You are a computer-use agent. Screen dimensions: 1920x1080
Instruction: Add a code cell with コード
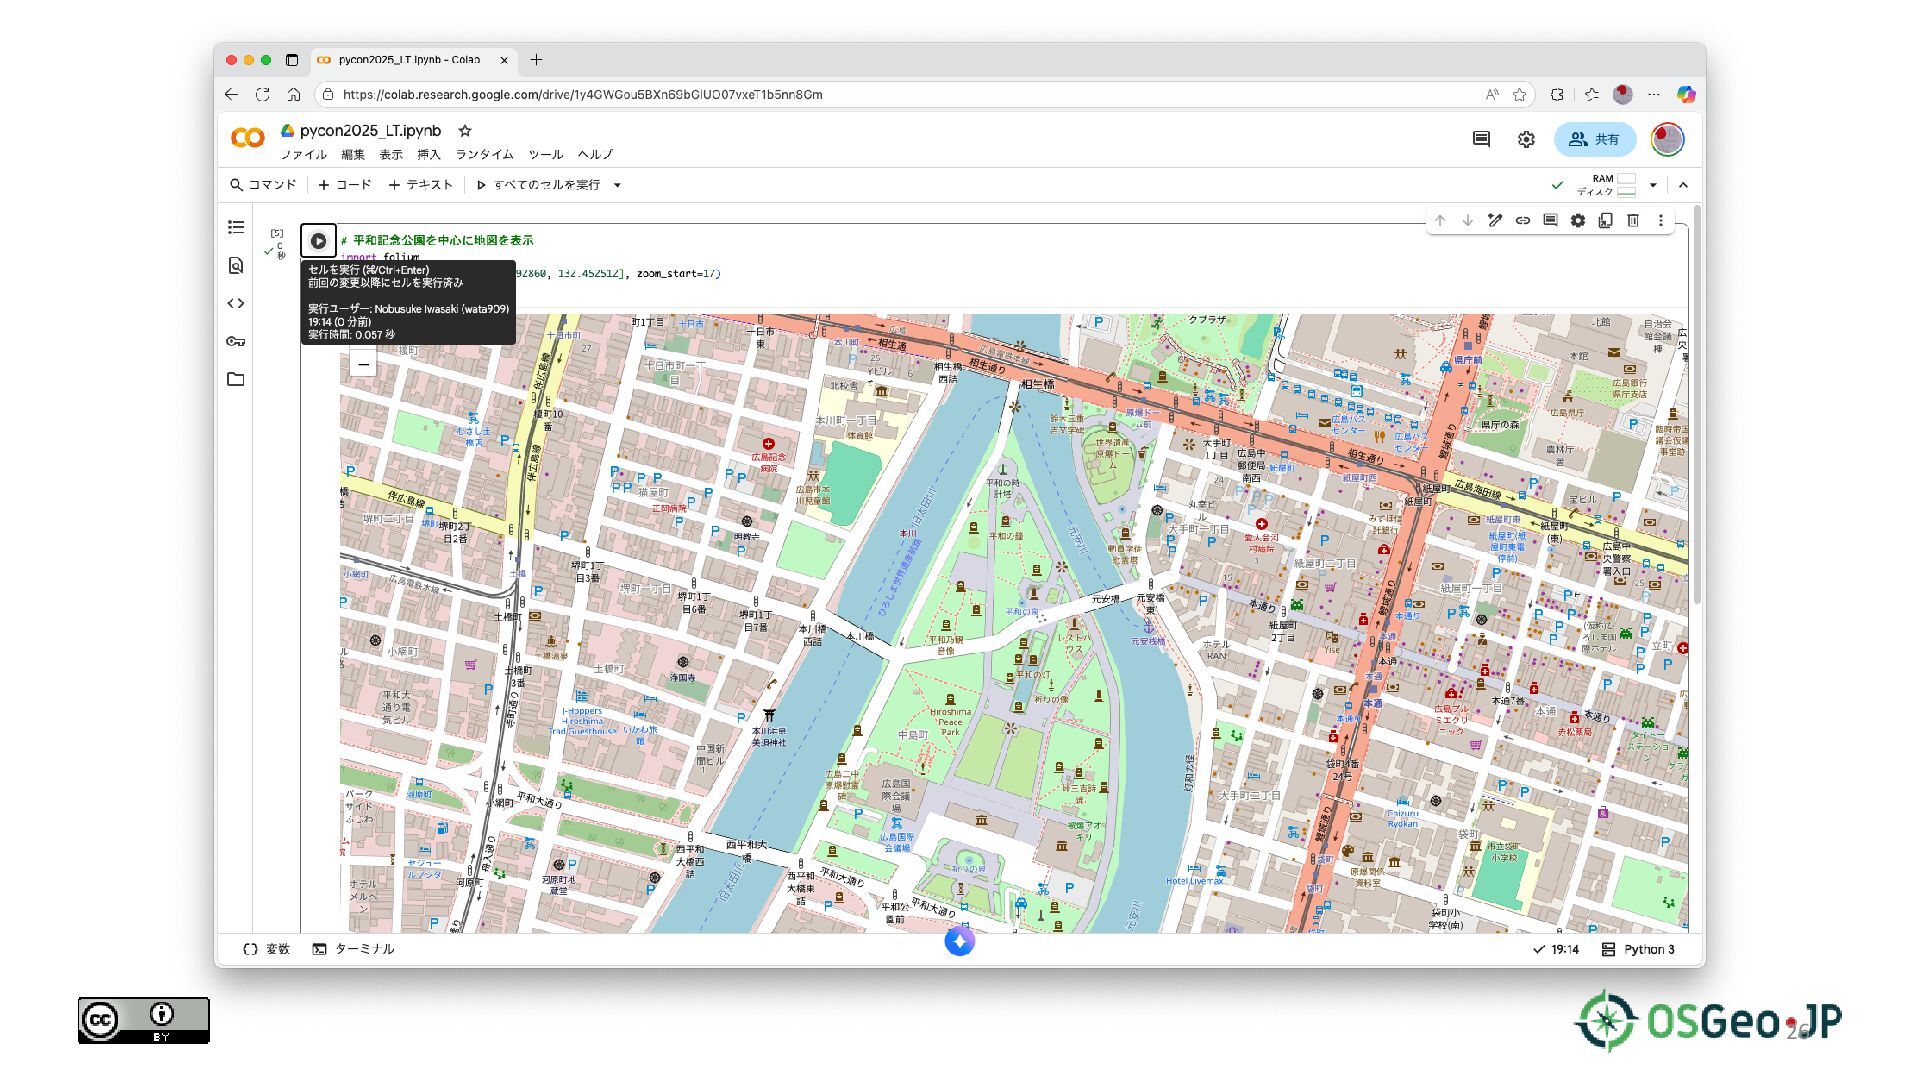tap(345, 185)
